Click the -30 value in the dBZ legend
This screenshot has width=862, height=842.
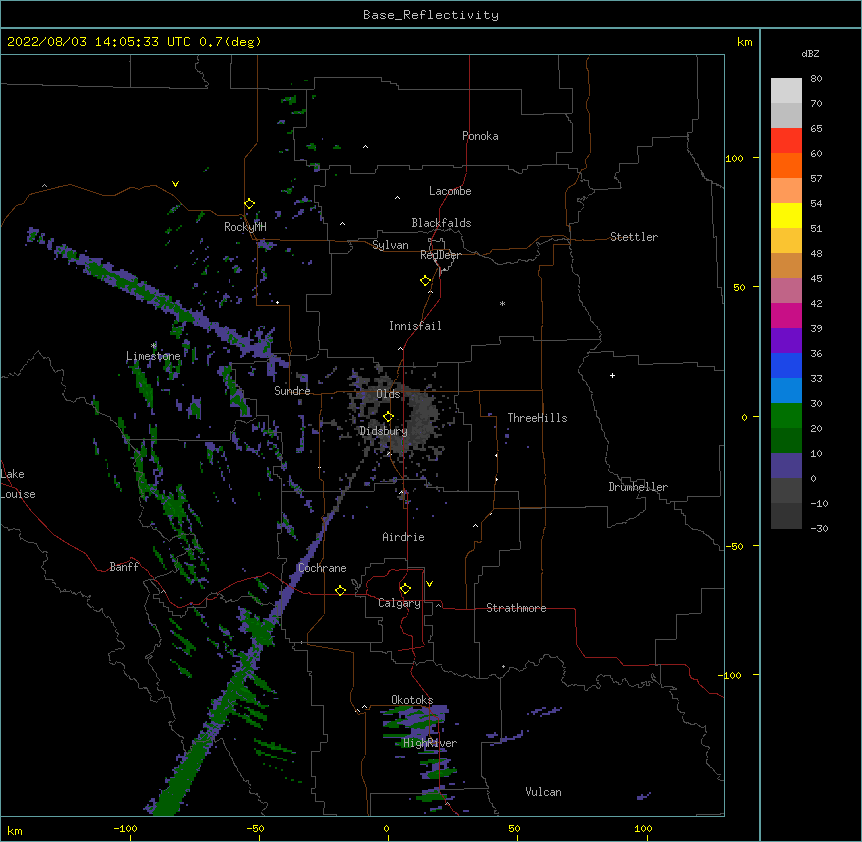click(x=819, y=529)
